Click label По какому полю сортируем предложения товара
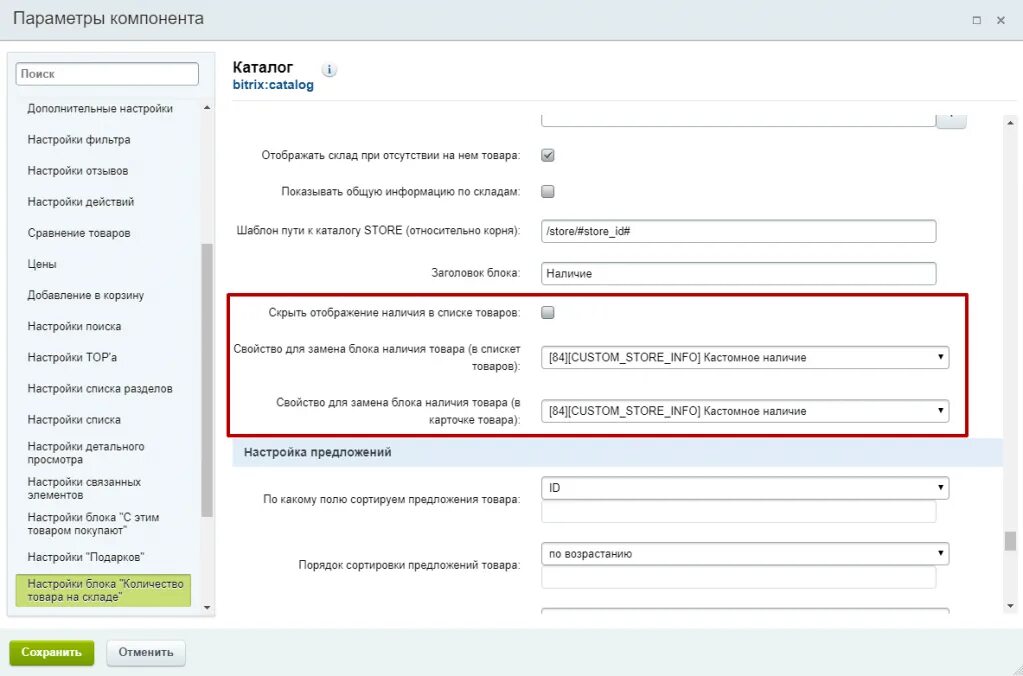 391,500
